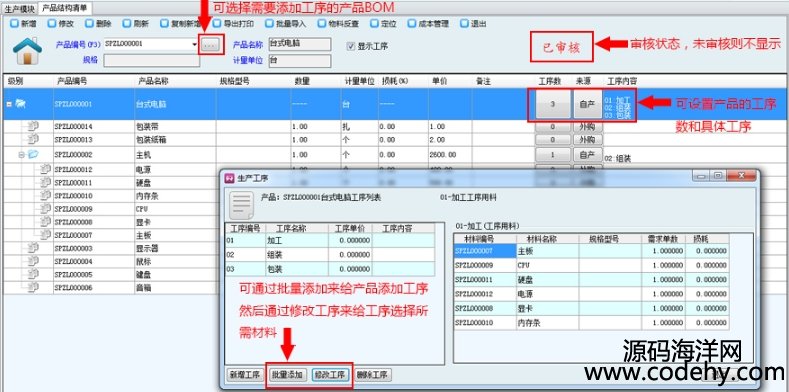Select the 组装 row in the 工序 list
The image size is (789, 392).
330,255
